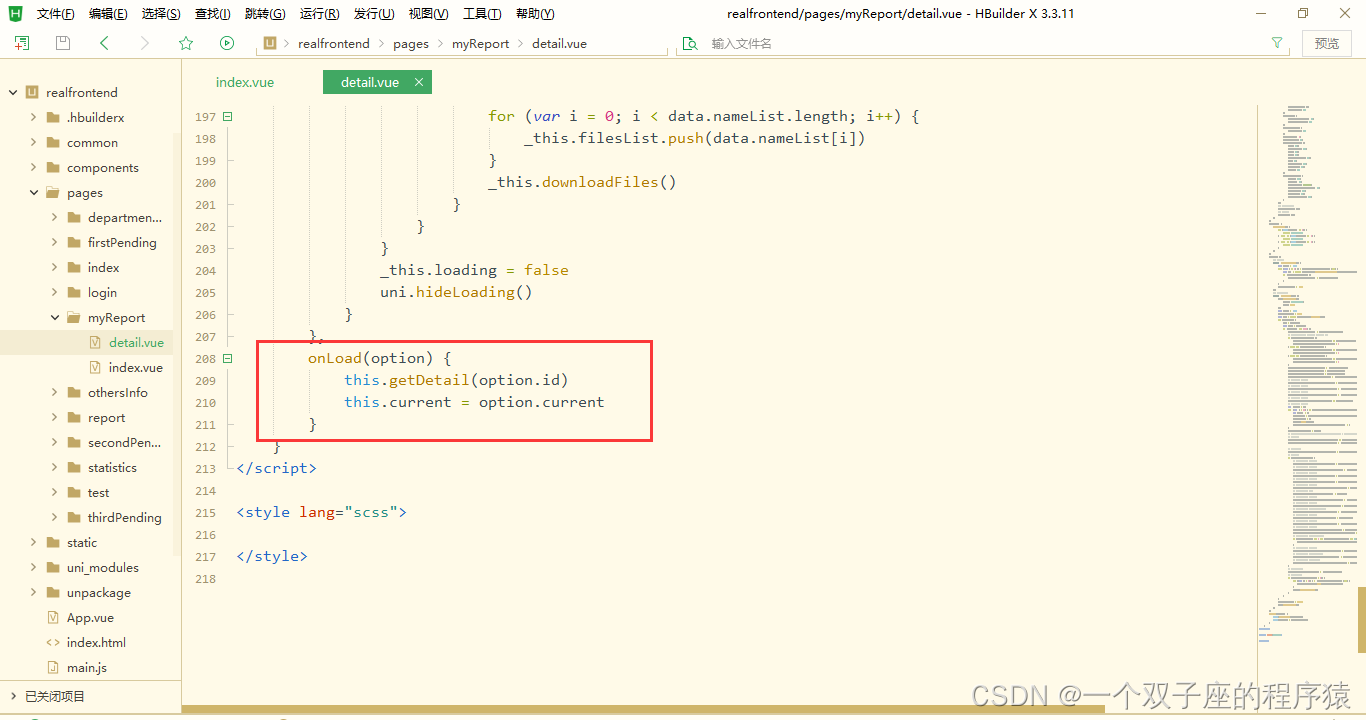Click the file search icon
Image resolution: width=1366 pixels, height=720 pixels.
690,43
